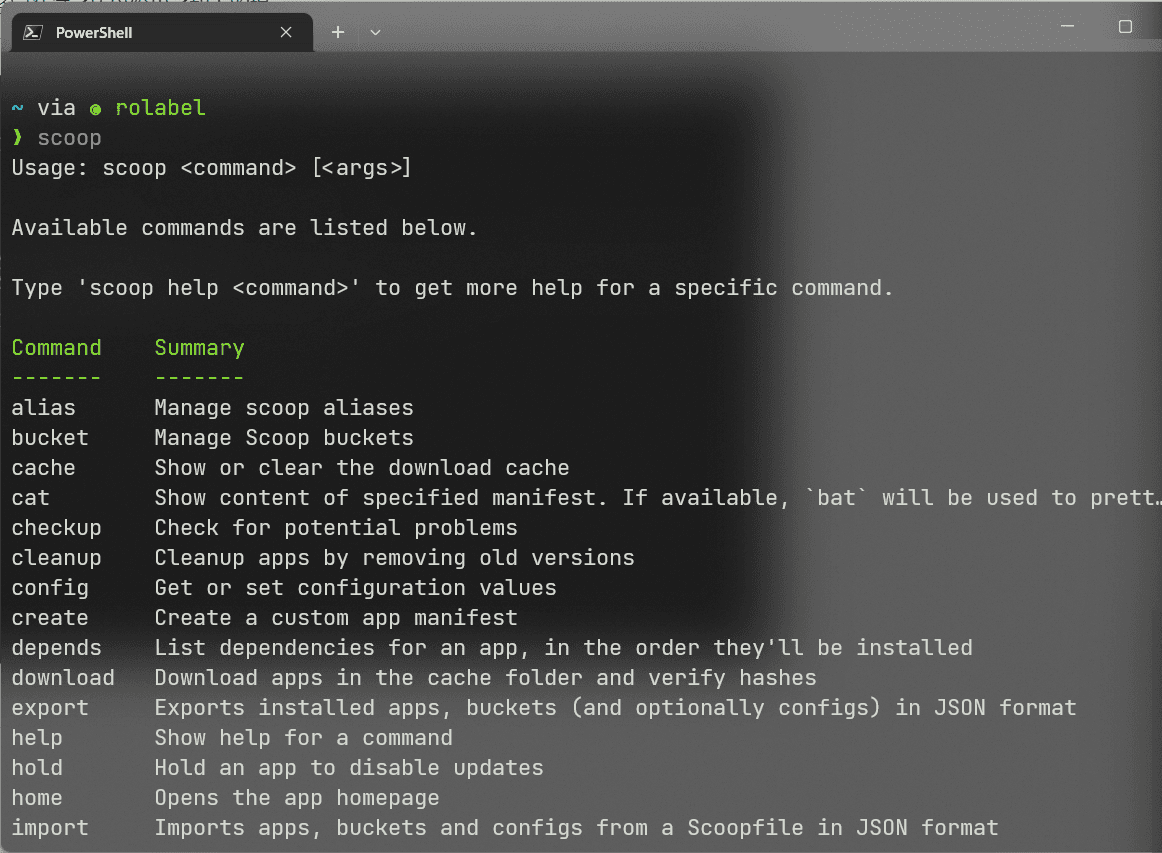Viewport: 1162px width, 853px height.
Task: Expand the new tab profile dropdown
Action: 375,33
